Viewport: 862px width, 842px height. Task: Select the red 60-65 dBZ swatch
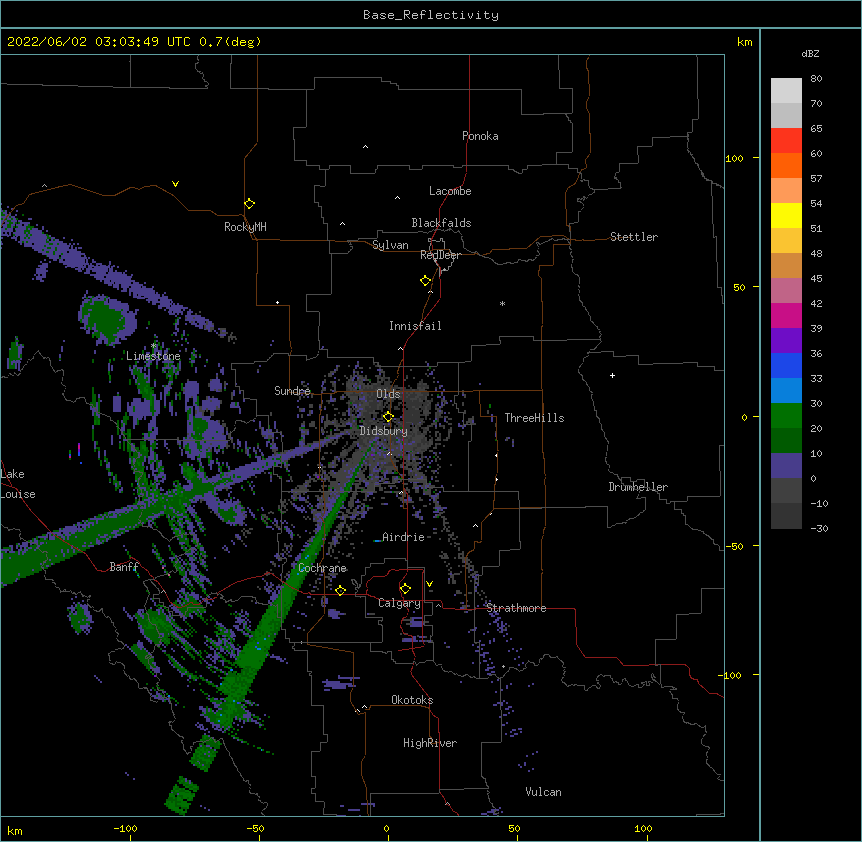pos(786,141)
